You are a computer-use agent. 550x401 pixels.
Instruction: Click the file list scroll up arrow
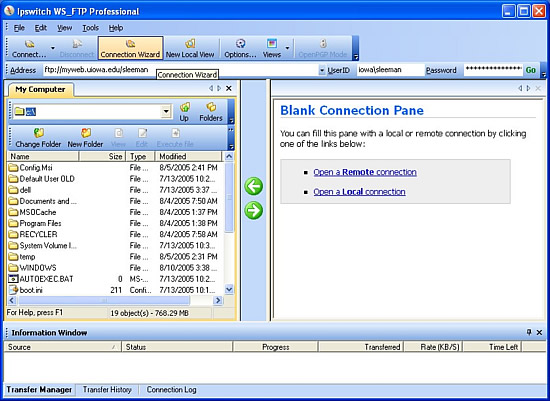tap(229, 156)
